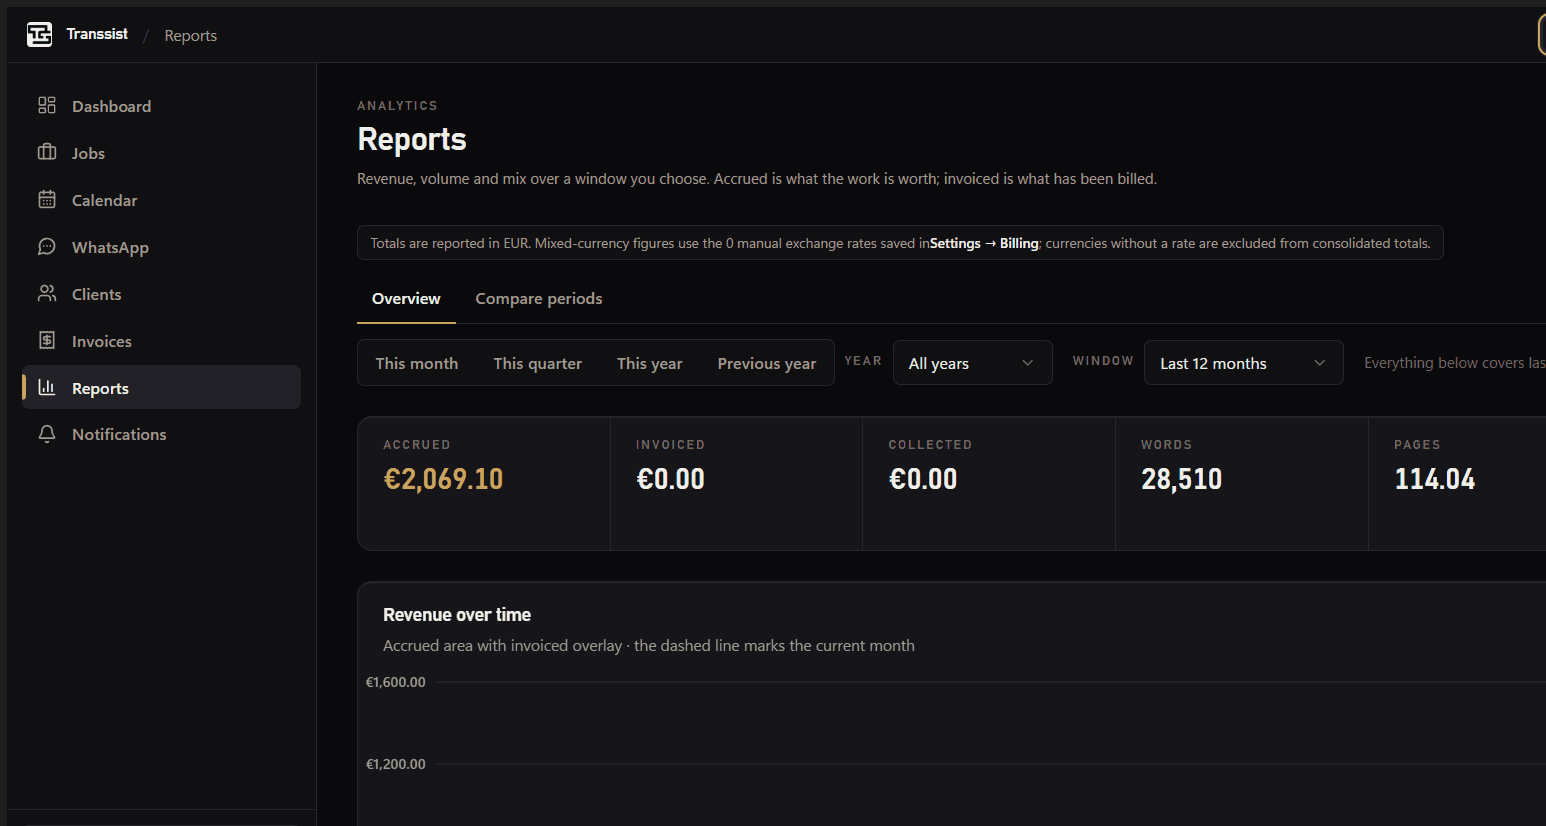The height and width of the screenshot is (826, 1546).
Task: Open Notifications label in sidebar
Action: pos(119,434)
